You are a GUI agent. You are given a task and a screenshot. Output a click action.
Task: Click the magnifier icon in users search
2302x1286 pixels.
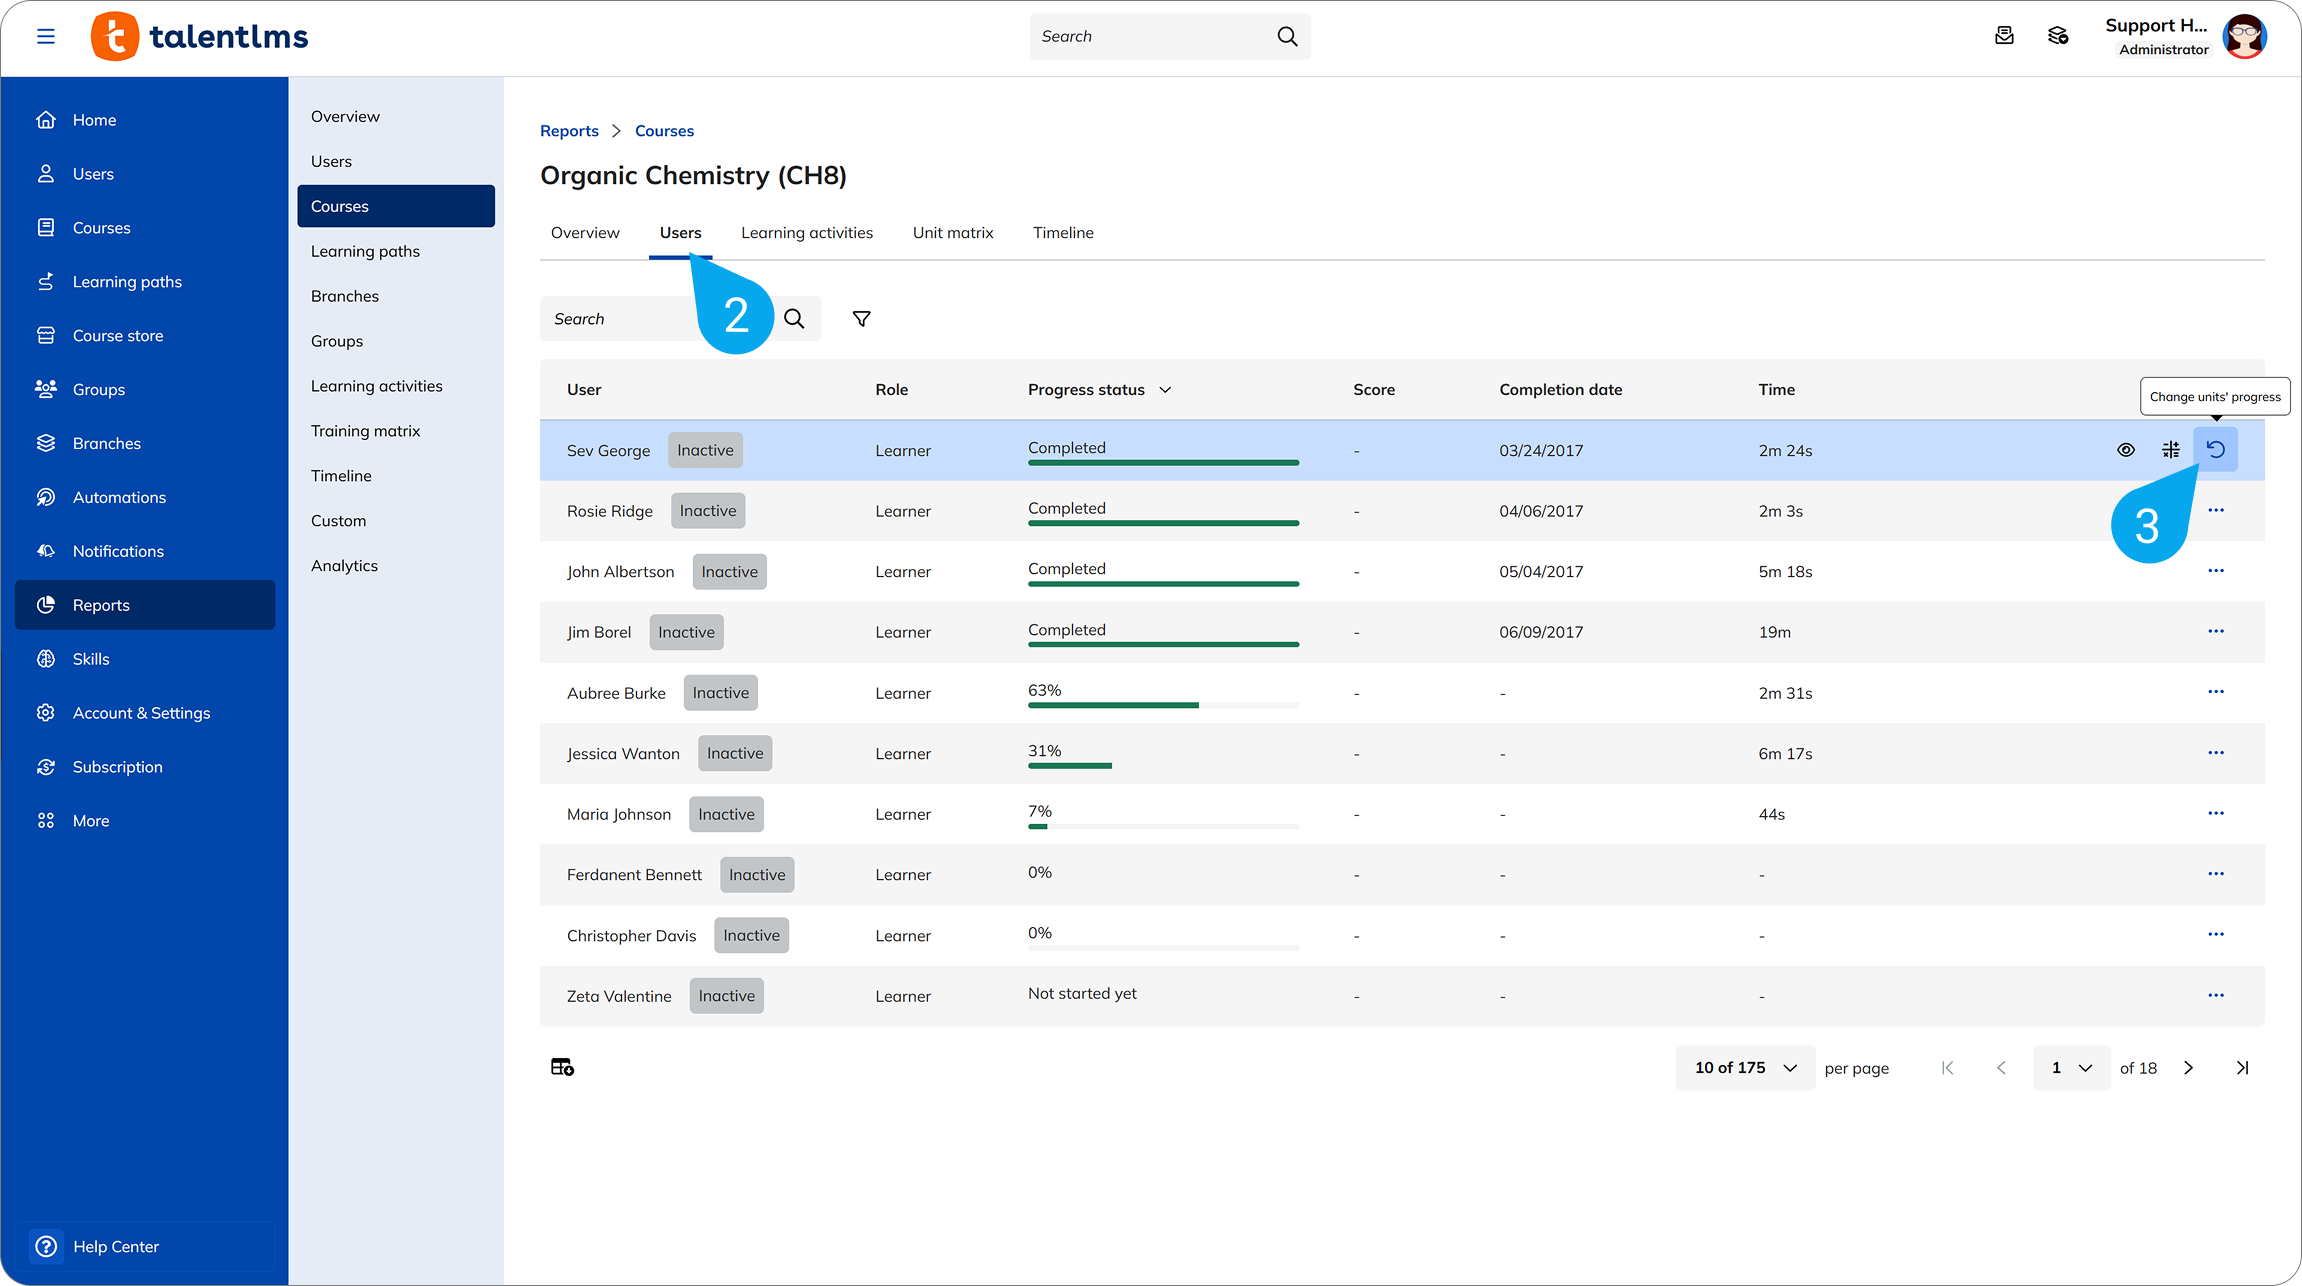pyautogui.click(x=794, y=319)
